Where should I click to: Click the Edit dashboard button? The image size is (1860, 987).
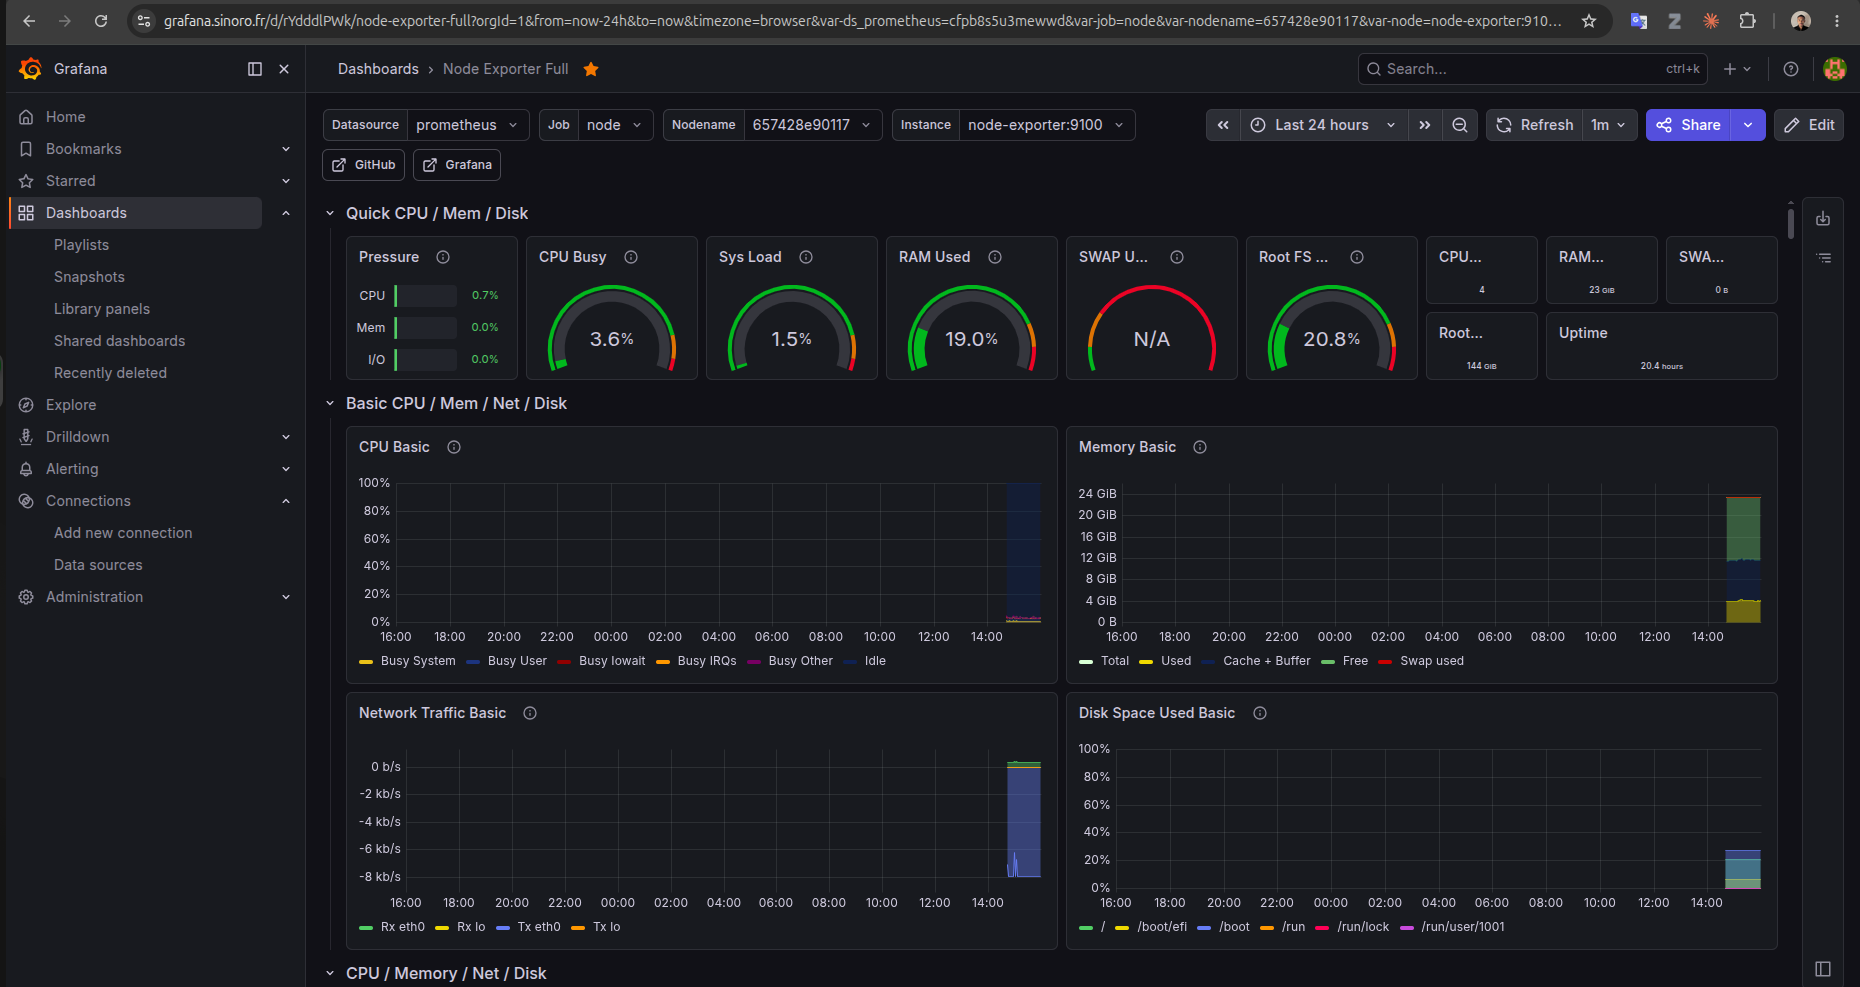coord(1809,125)
